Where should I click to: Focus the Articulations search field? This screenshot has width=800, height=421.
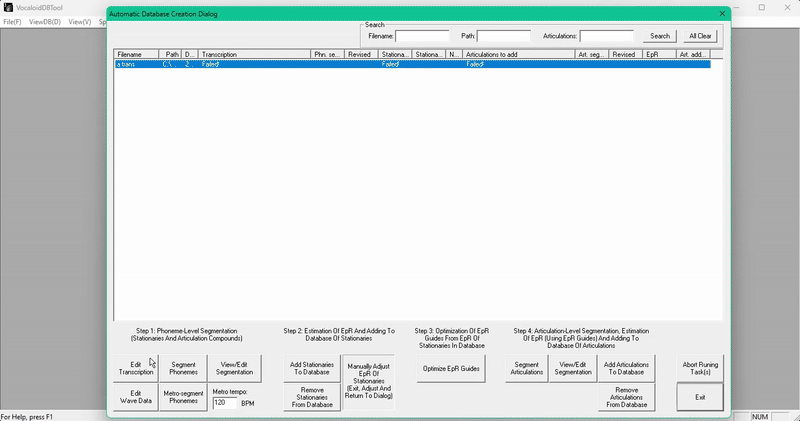[x=607, y=36]
